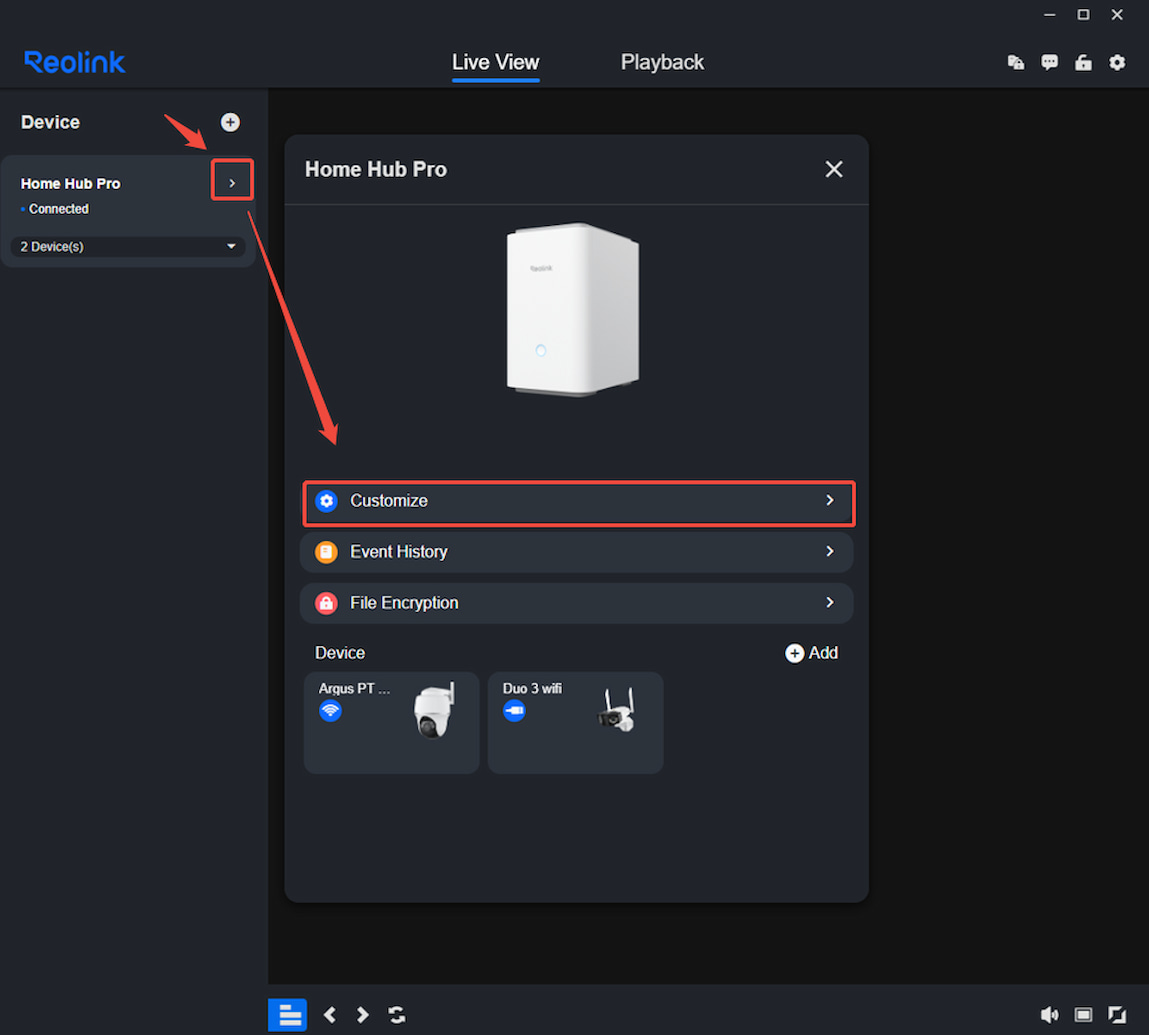Screen dimensions: 1149x1035
Task: Open Event History row
Action: tap(577, 552)
